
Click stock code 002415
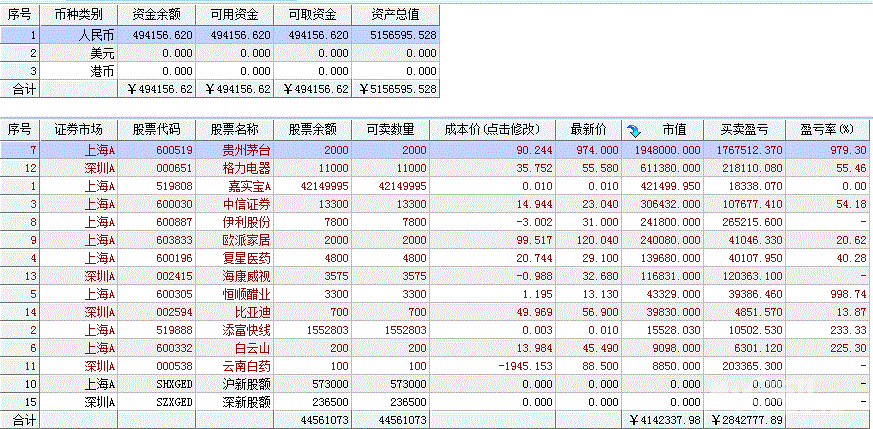tap(174, 276)
